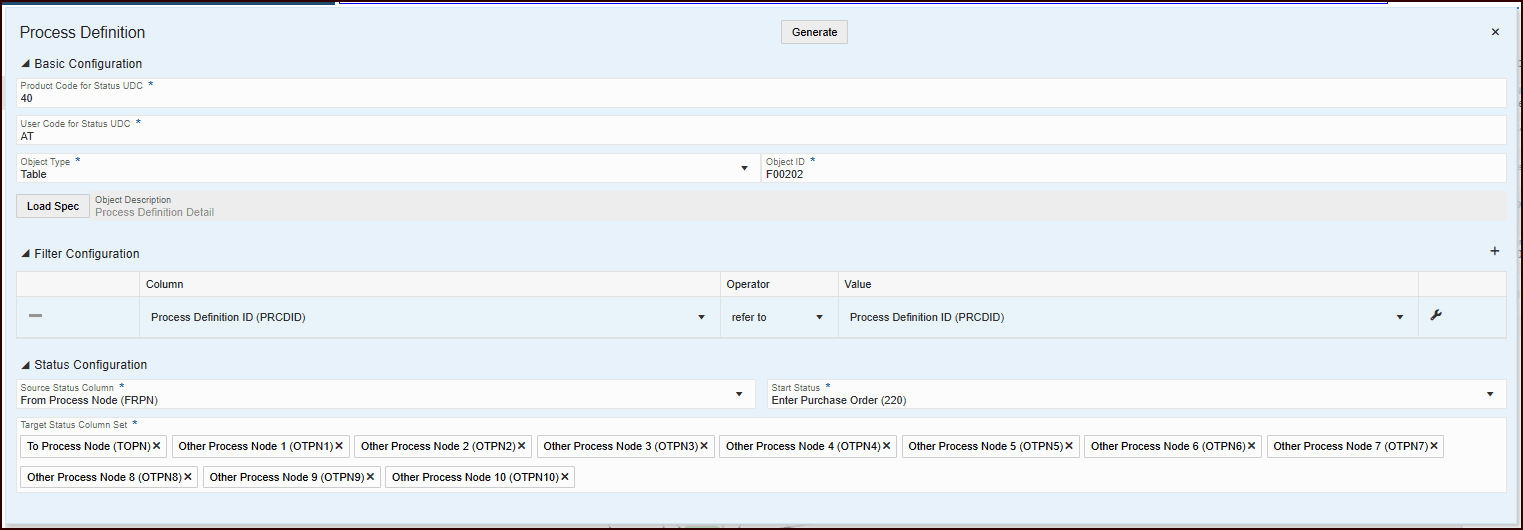
Task: Remove Other Process Node 7 (OTPN7) chip
Action: 1434,446
